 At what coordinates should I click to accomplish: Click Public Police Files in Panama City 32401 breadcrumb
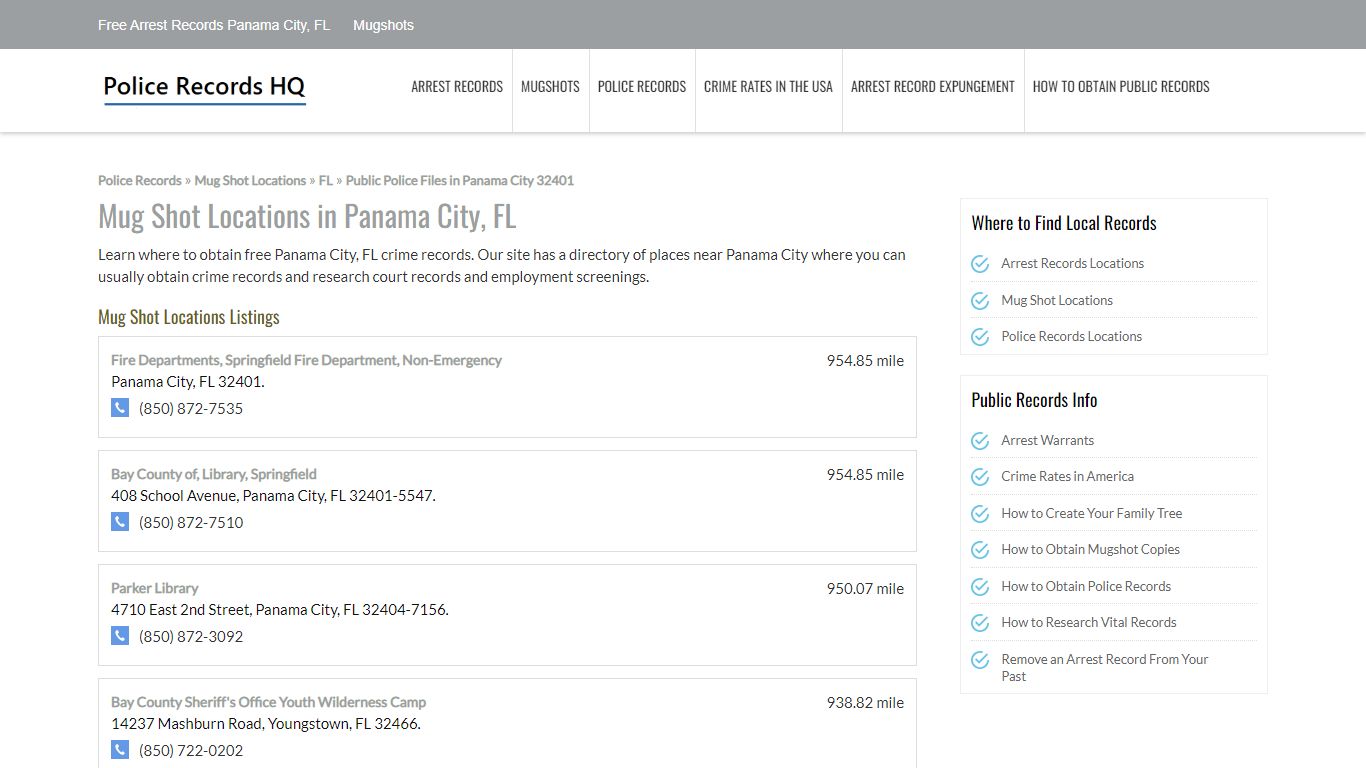460,181
